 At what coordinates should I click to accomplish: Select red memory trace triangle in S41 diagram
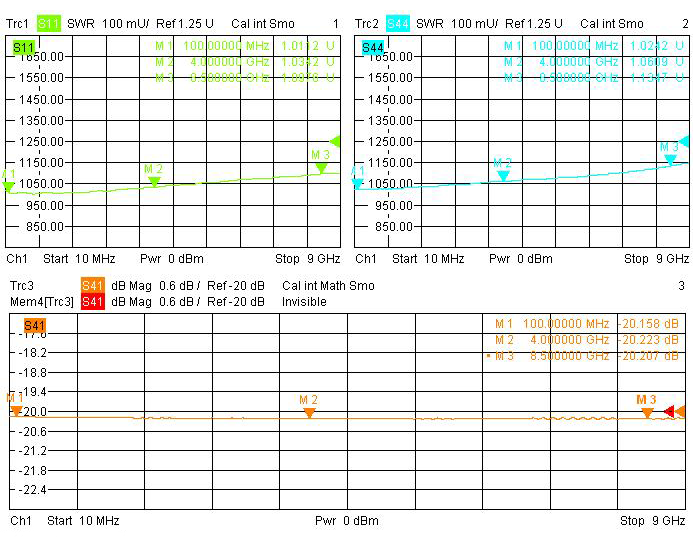click(669, 411)
